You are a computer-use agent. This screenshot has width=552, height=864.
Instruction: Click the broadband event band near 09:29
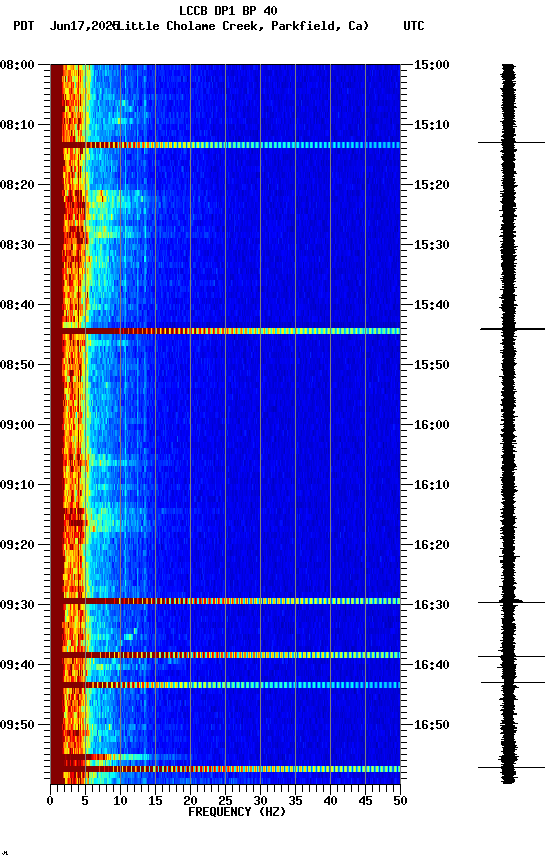[x=225, y=601]
